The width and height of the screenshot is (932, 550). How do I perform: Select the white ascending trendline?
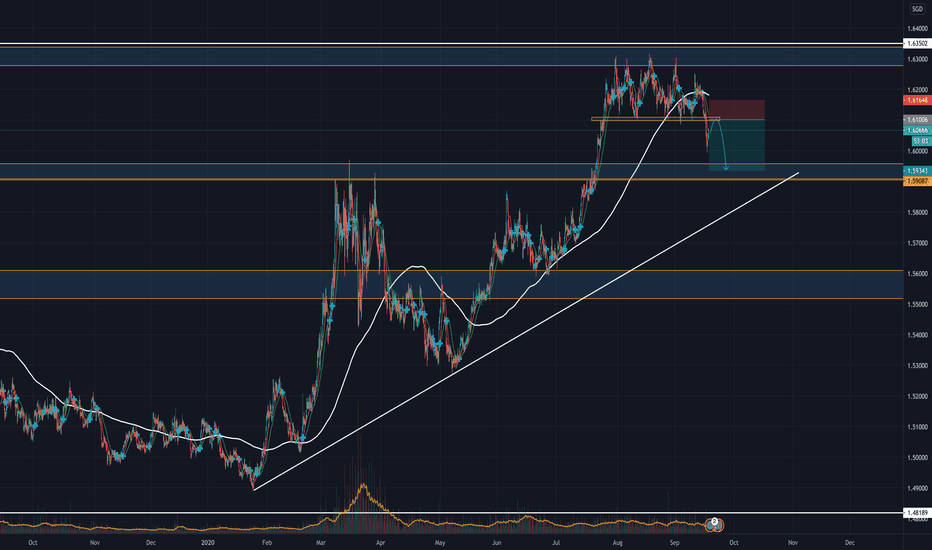point(525,331)
